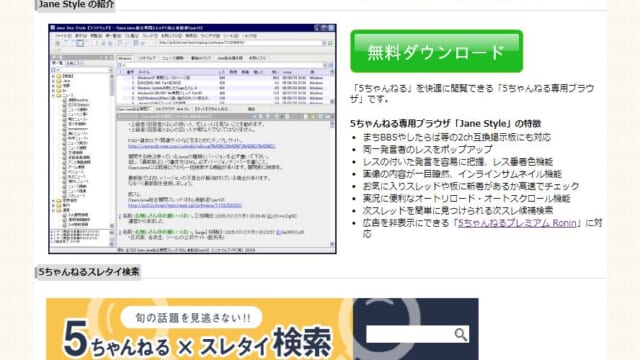This screenshot has height=360, width=640.
Task: Open the ファイル(F) menu in the Jane Style menu bar
Action: (63, 36)
